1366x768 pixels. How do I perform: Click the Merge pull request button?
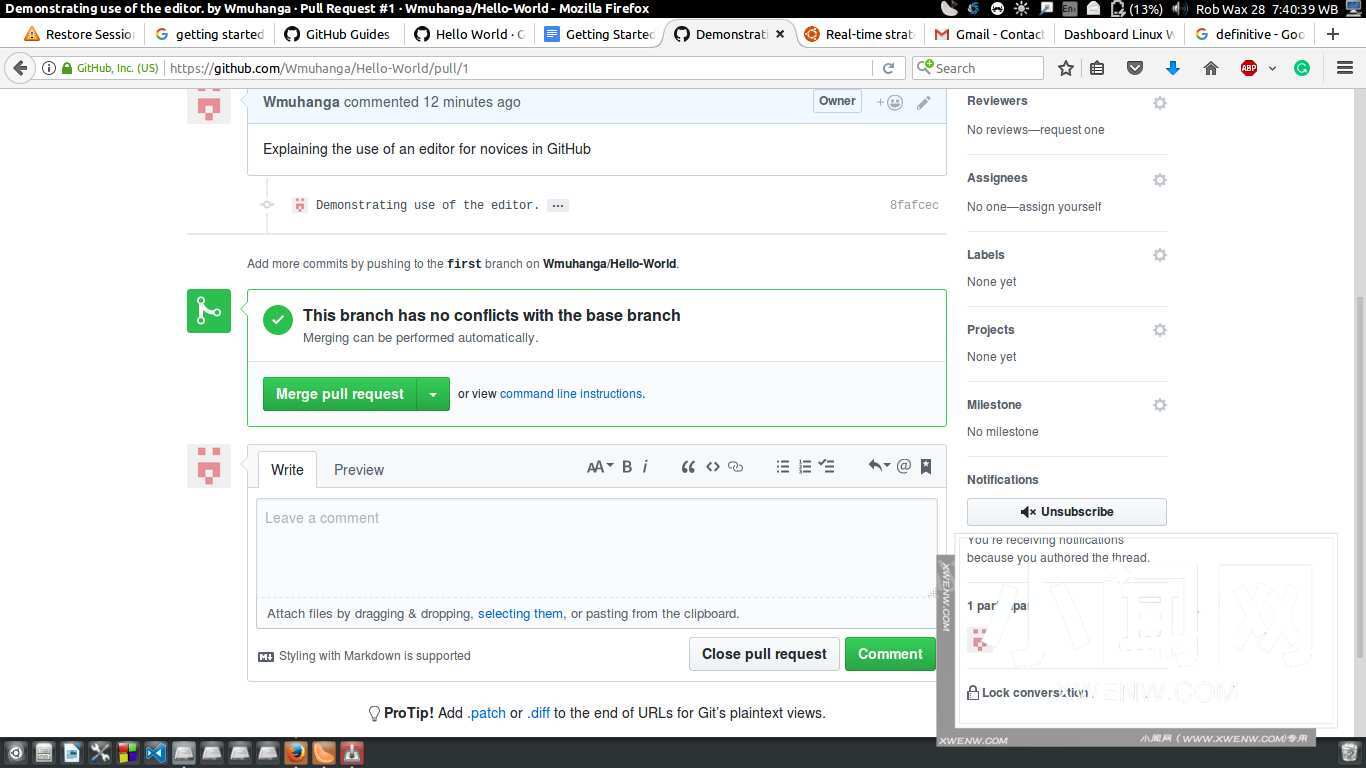click(340, 394)
